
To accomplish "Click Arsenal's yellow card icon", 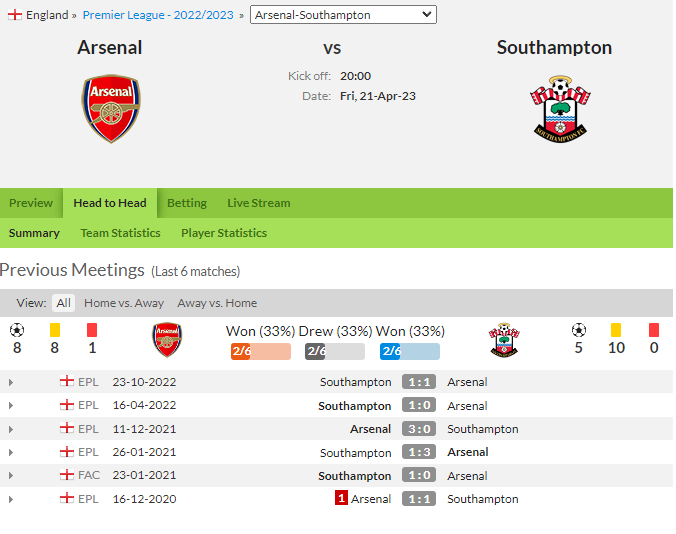I will point(55,330).
